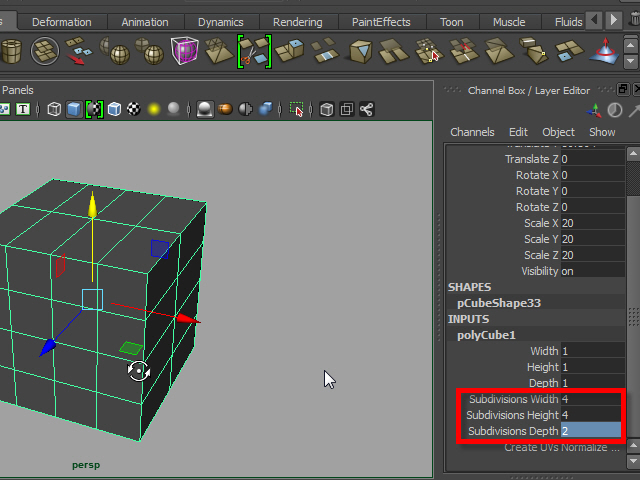Image resolution: width=640 pixels, height=480 pixels.
Task: Select the Cut Faces scissors shelf icon
Action: coord(254,51)
